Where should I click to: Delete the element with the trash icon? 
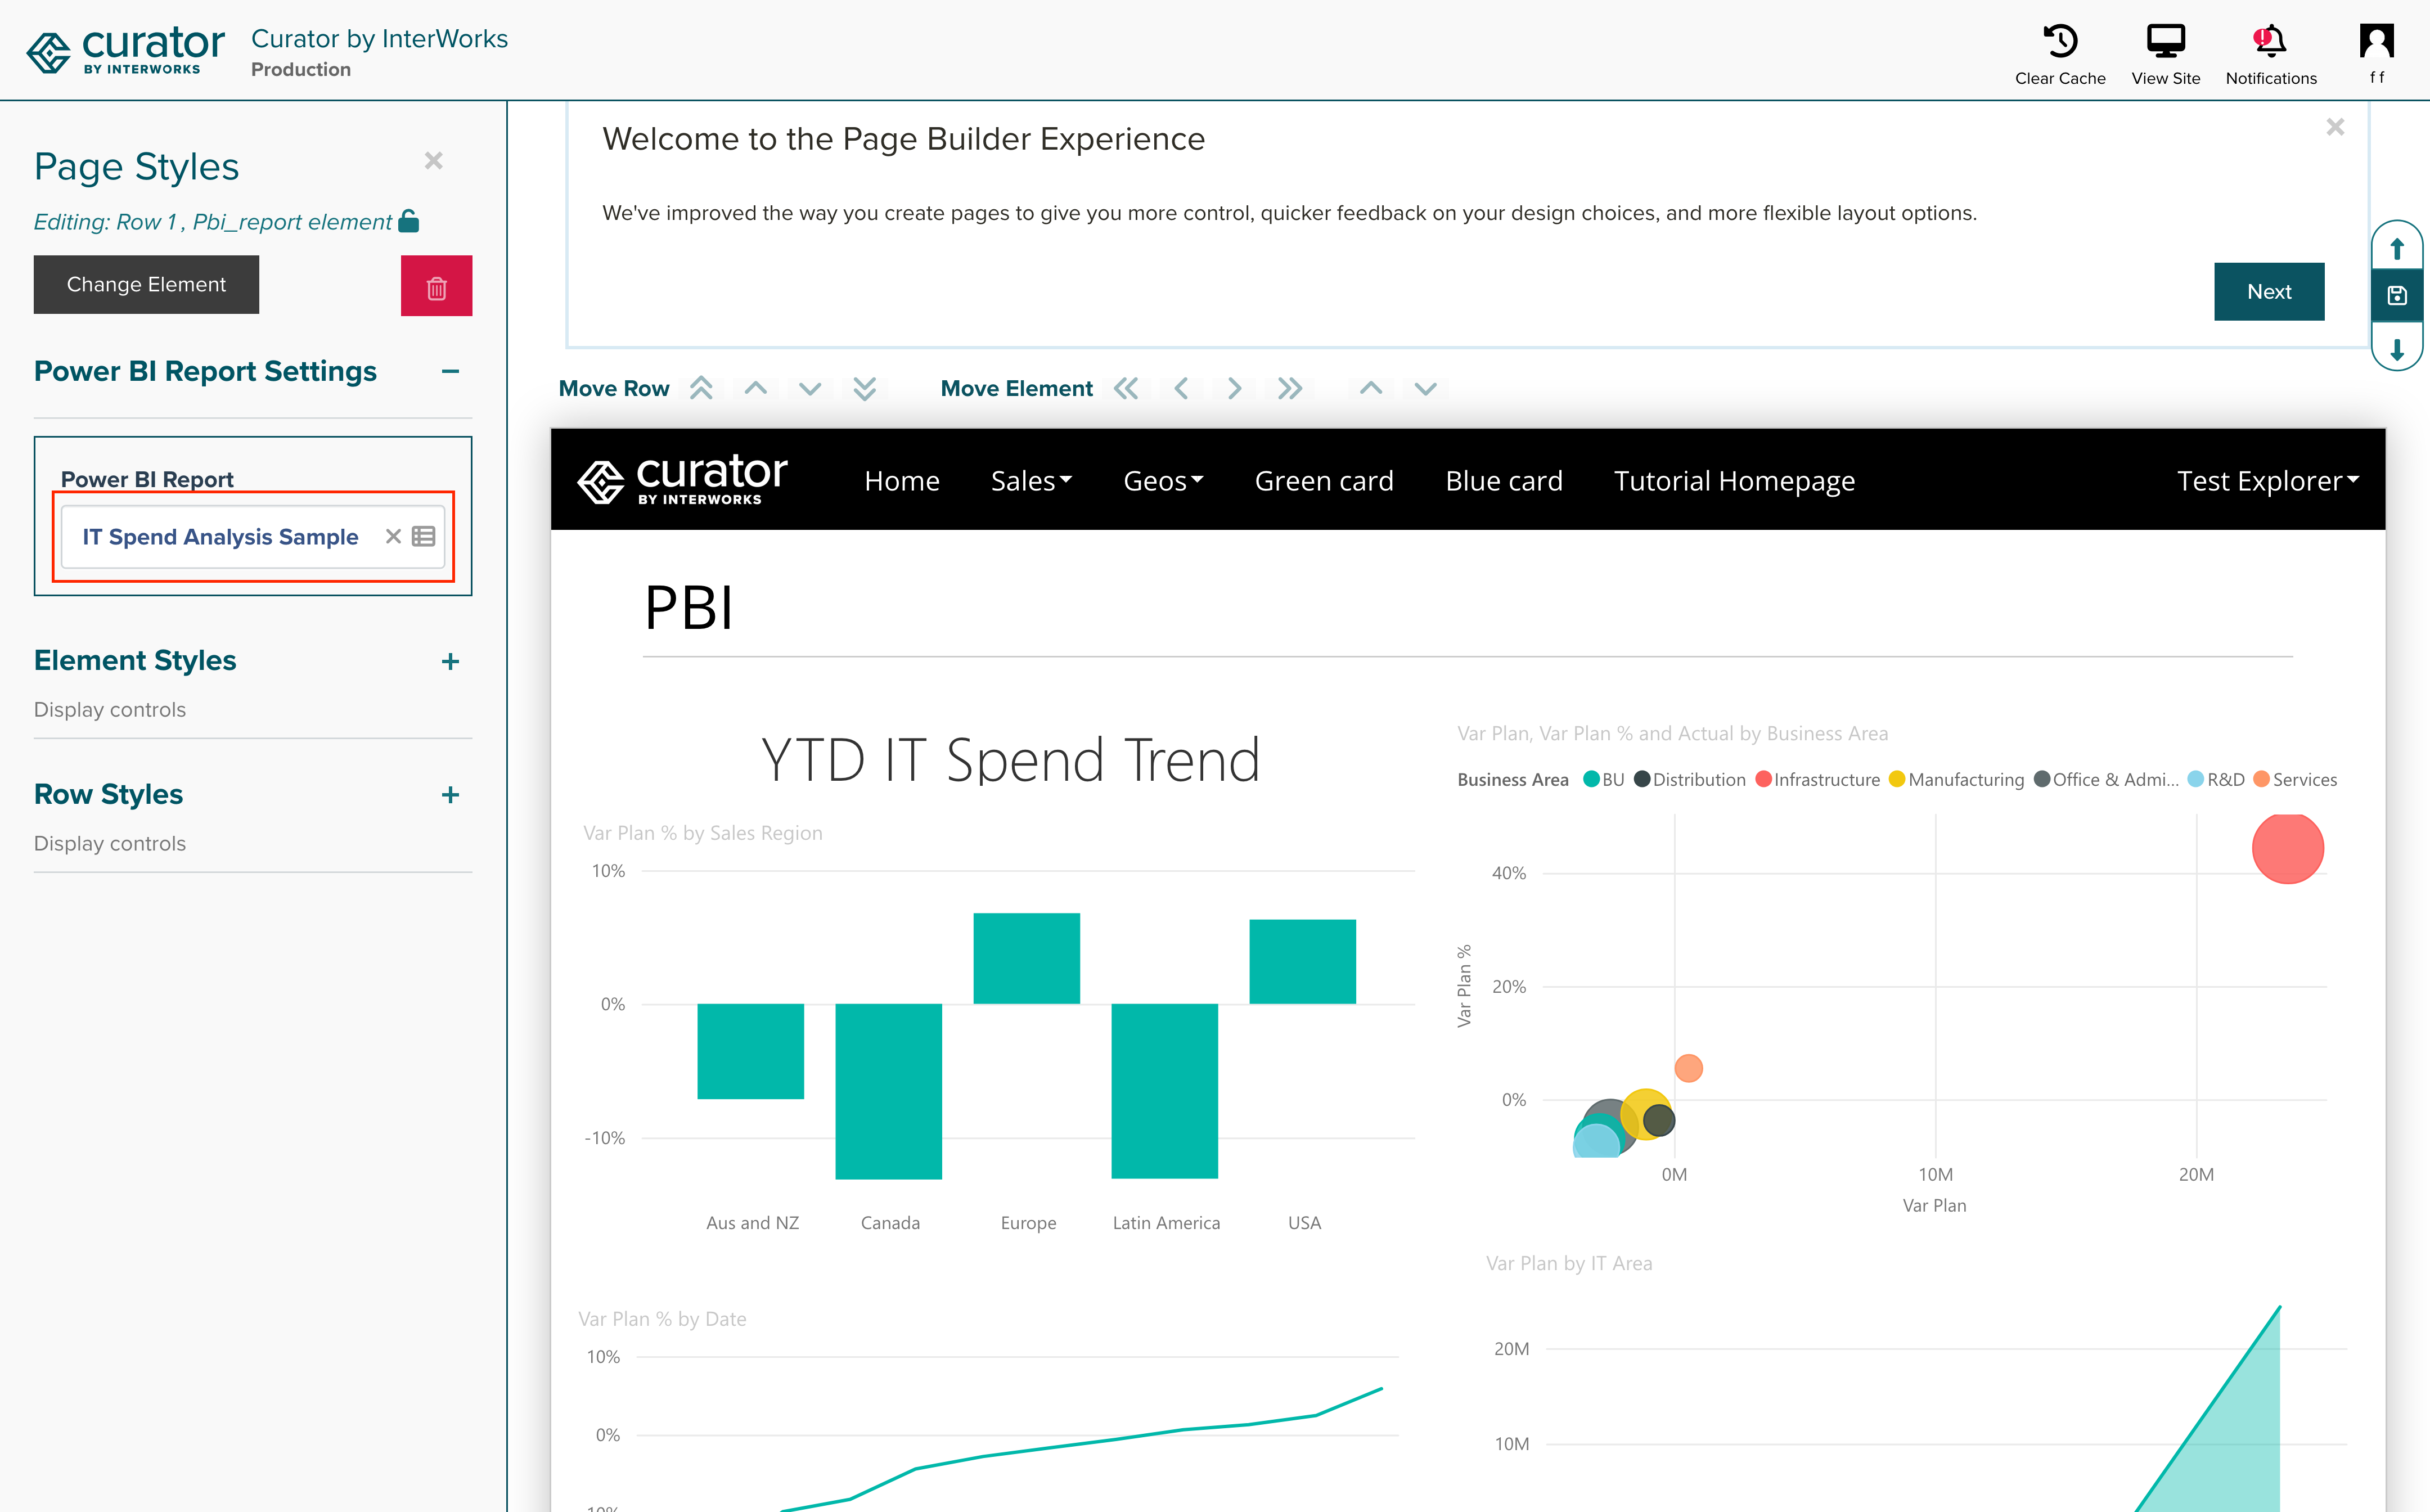pos(436,286)
